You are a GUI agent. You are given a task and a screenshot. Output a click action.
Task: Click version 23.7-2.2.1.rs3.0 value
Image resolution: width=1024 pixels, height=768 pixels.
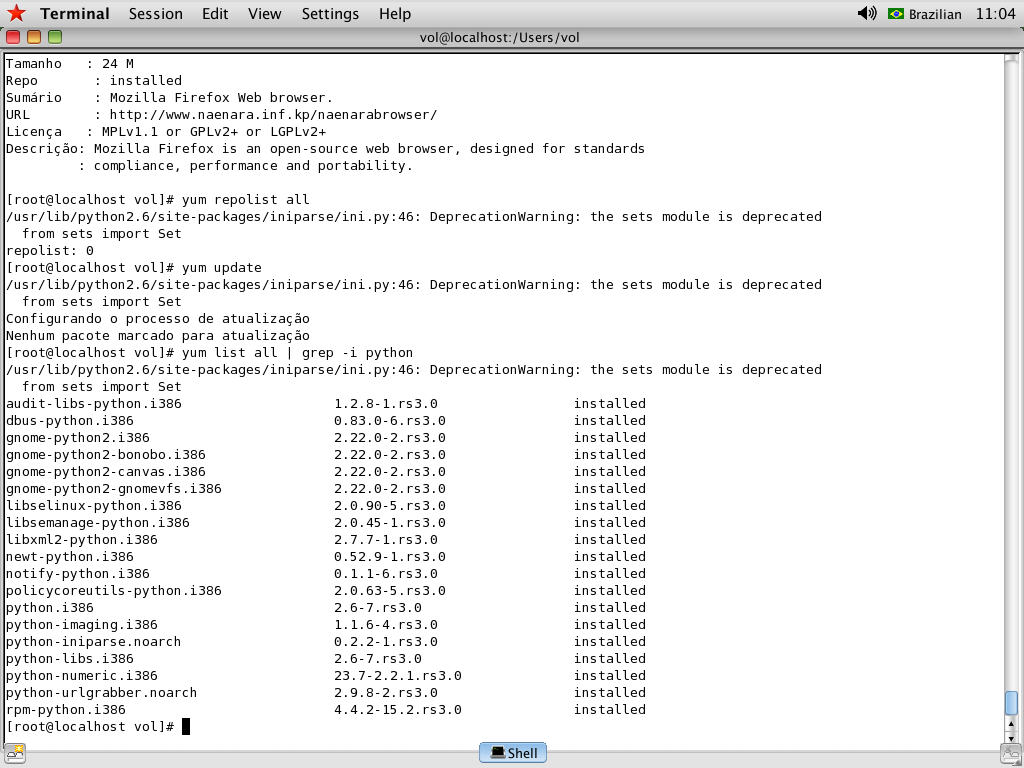(x=398, y=675)
